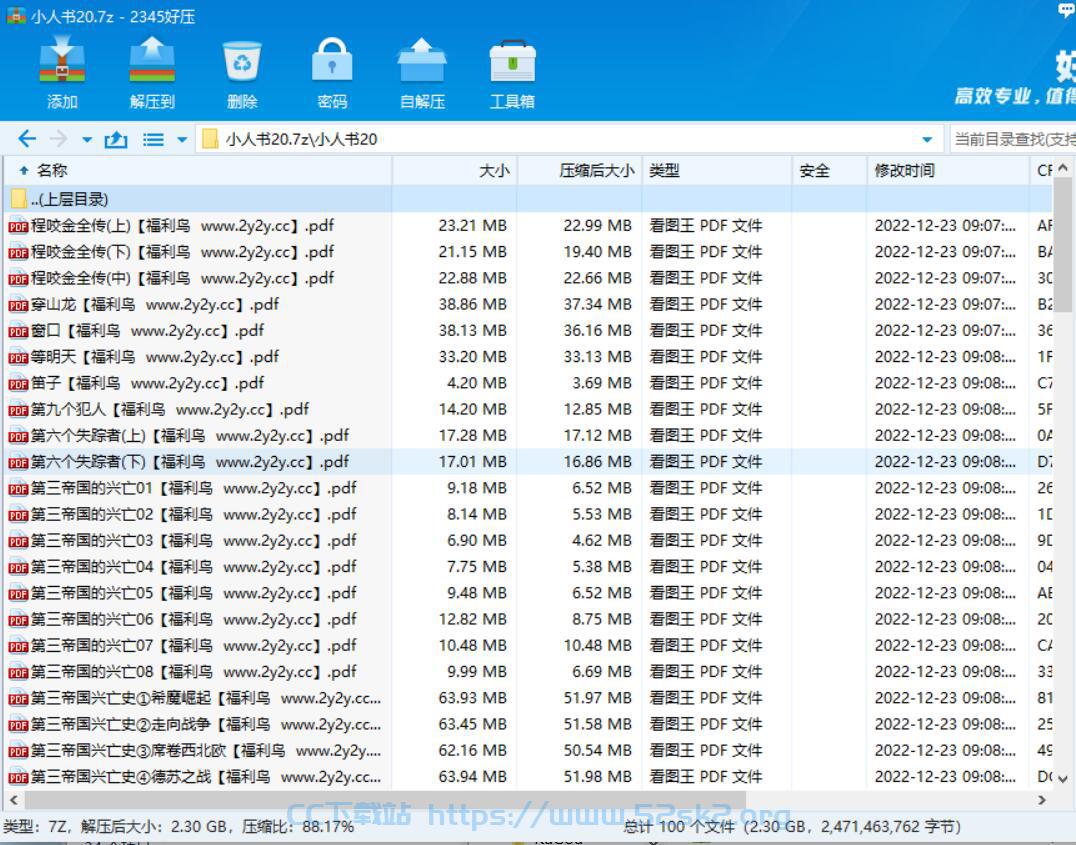Image resolution: width=1076 pixels, height=845 pixels.
Task: Go back with the blue left arrow
Action: (27, 139)
